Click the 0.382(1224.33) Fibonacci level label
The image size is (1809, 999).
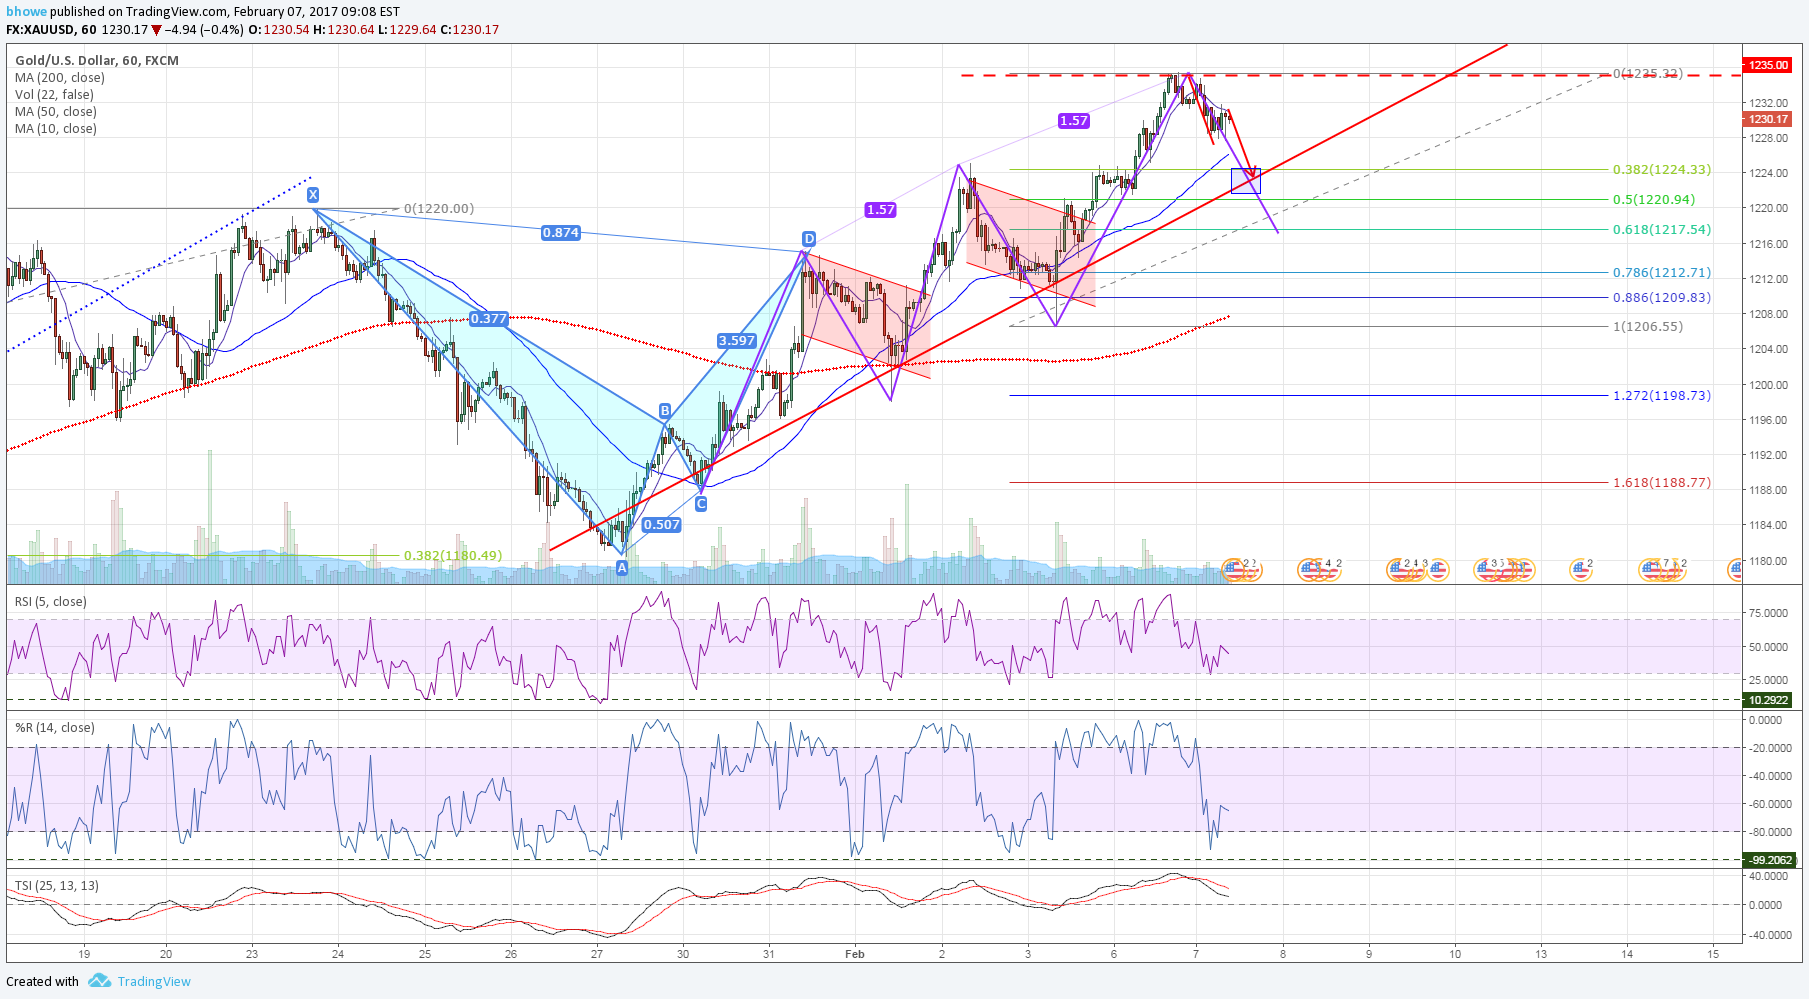[x=1662, y=170]
